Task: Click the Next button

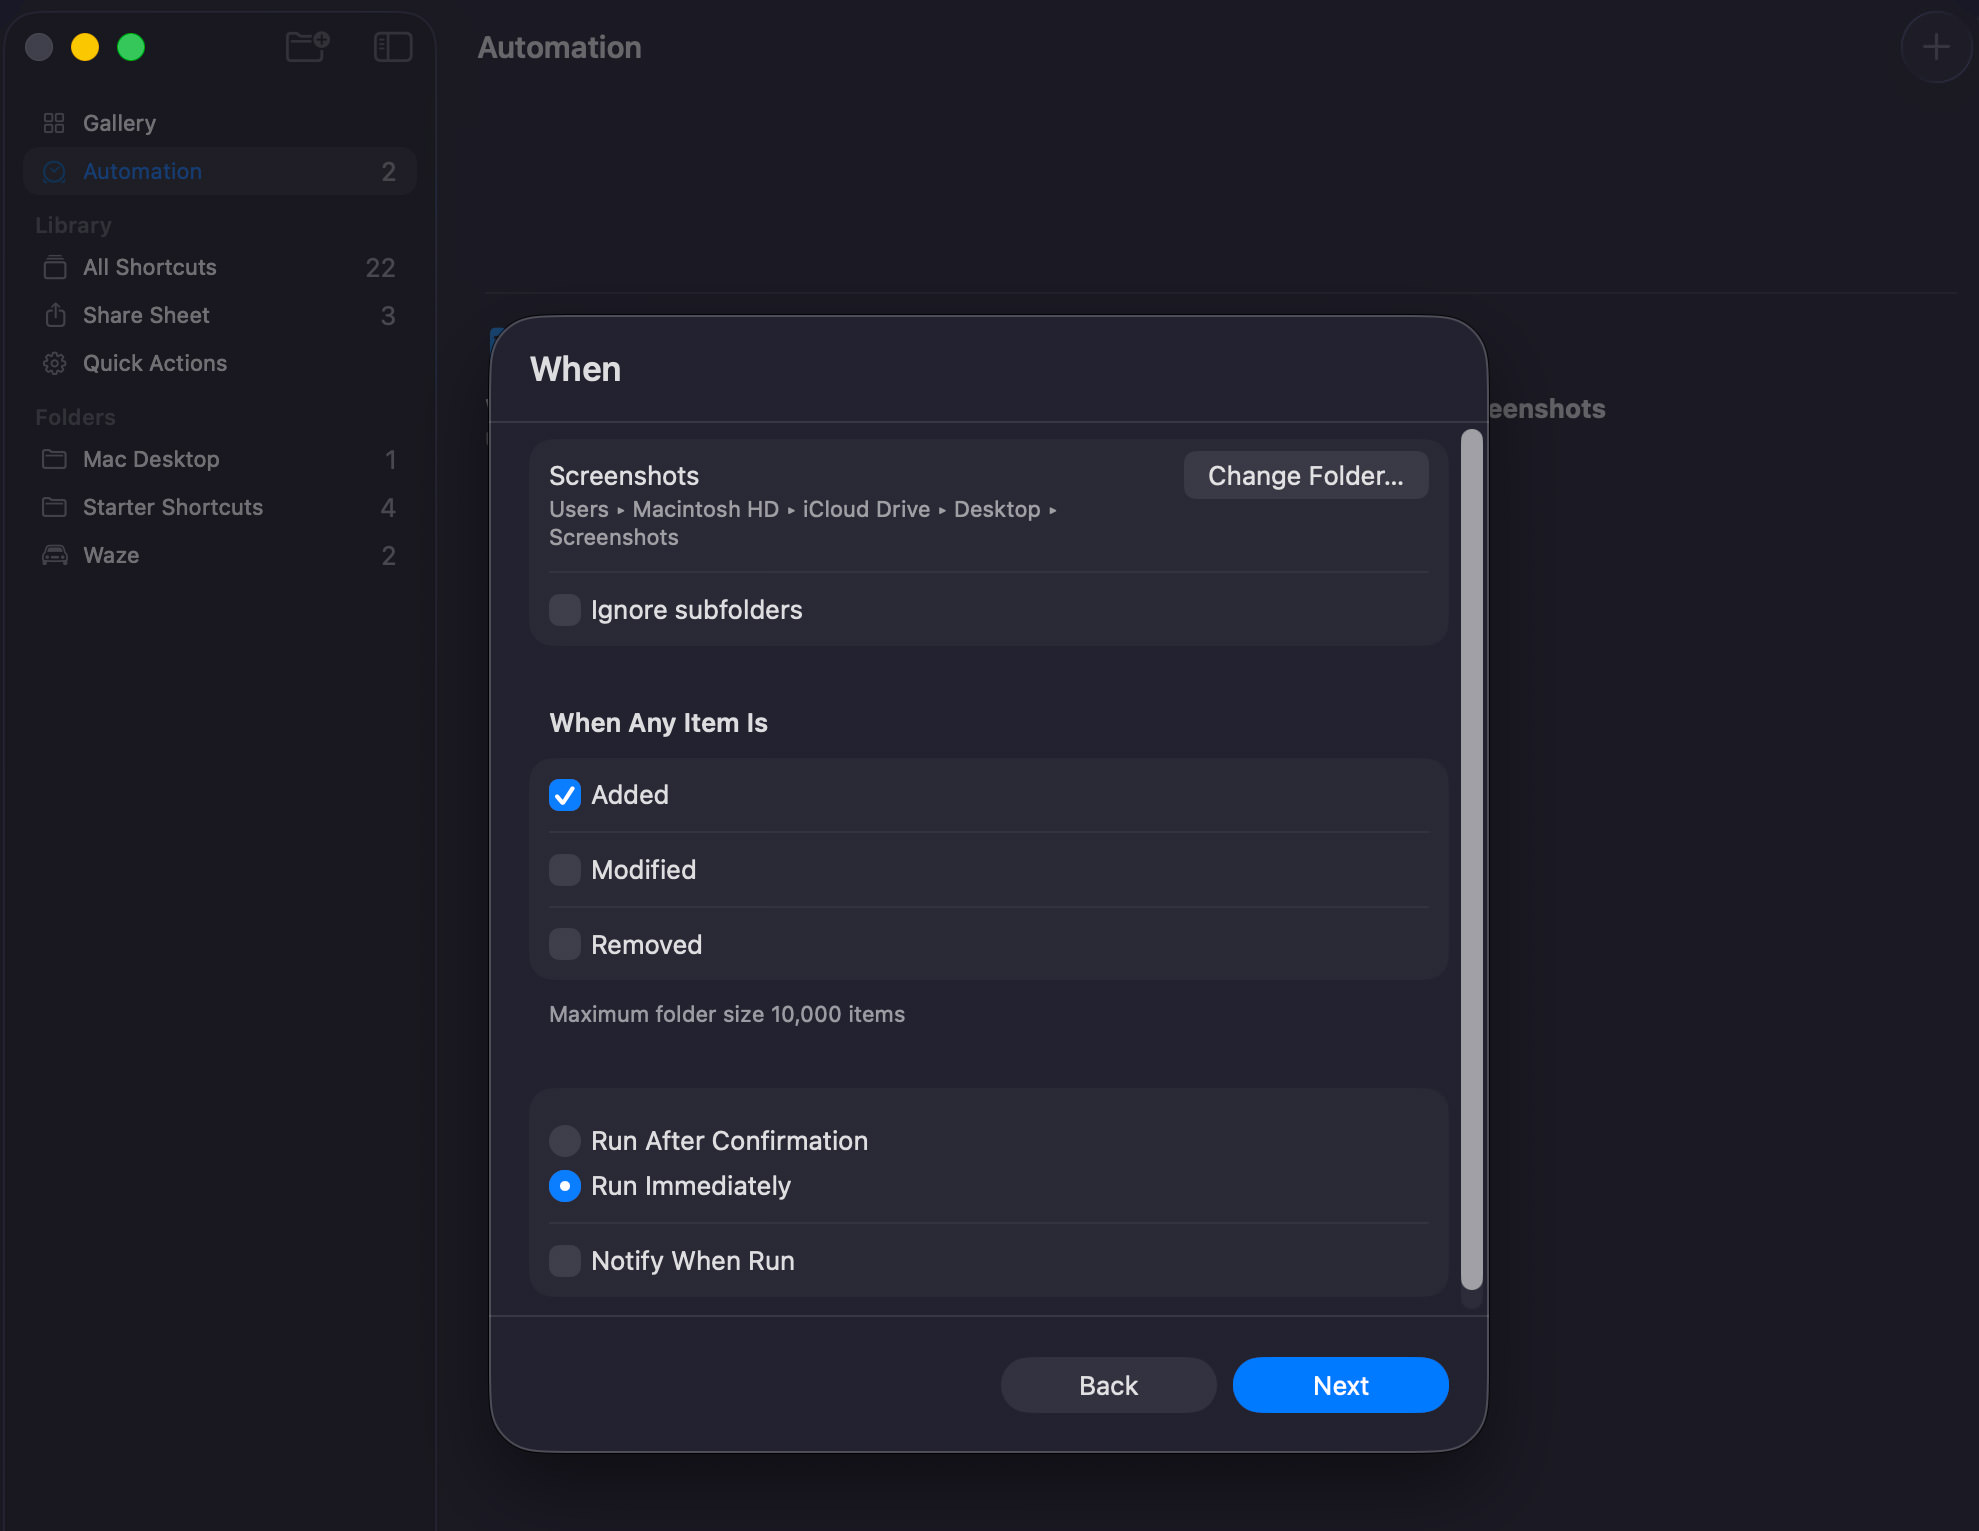Action: coord(1340,1385)
